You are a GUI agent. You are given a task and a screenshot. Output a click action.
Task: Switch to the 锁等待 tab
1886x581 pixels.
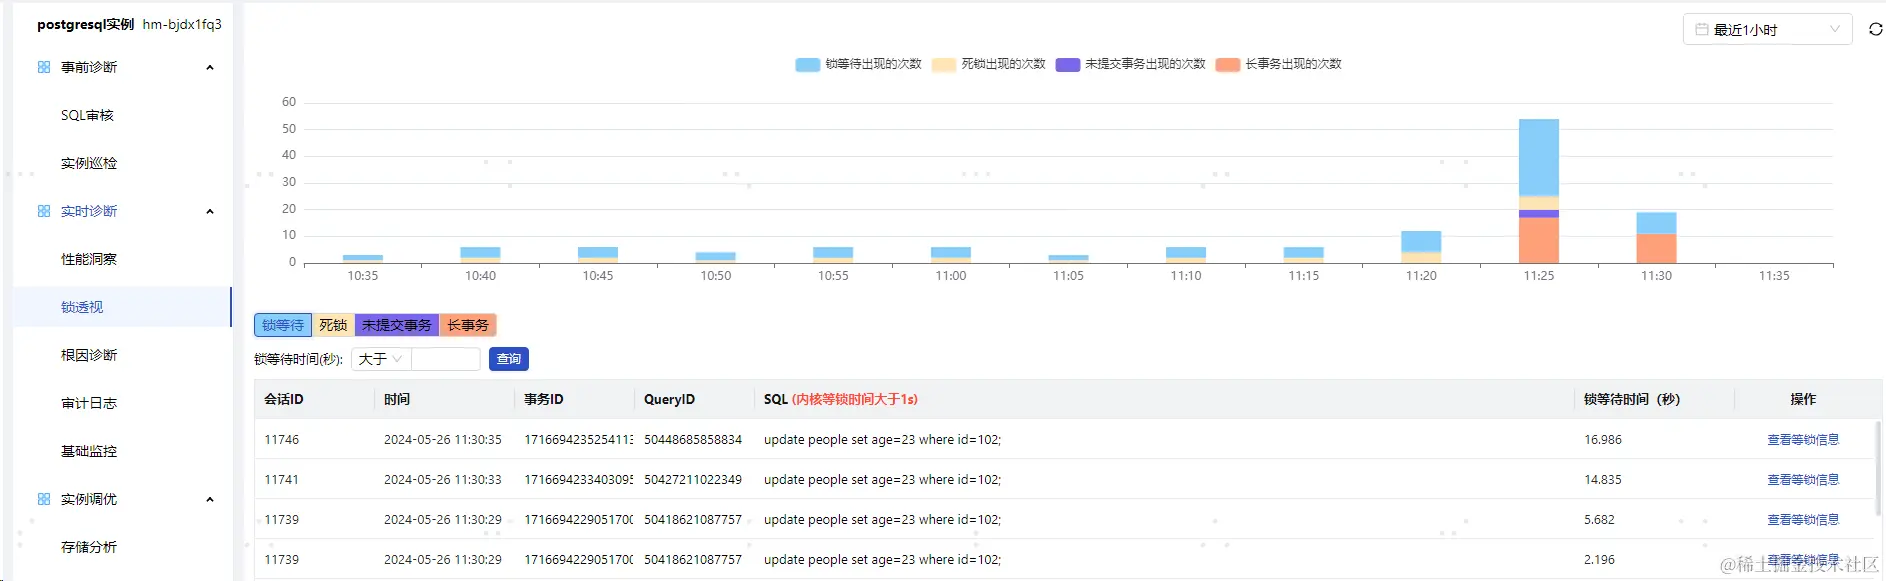[283, 325]
